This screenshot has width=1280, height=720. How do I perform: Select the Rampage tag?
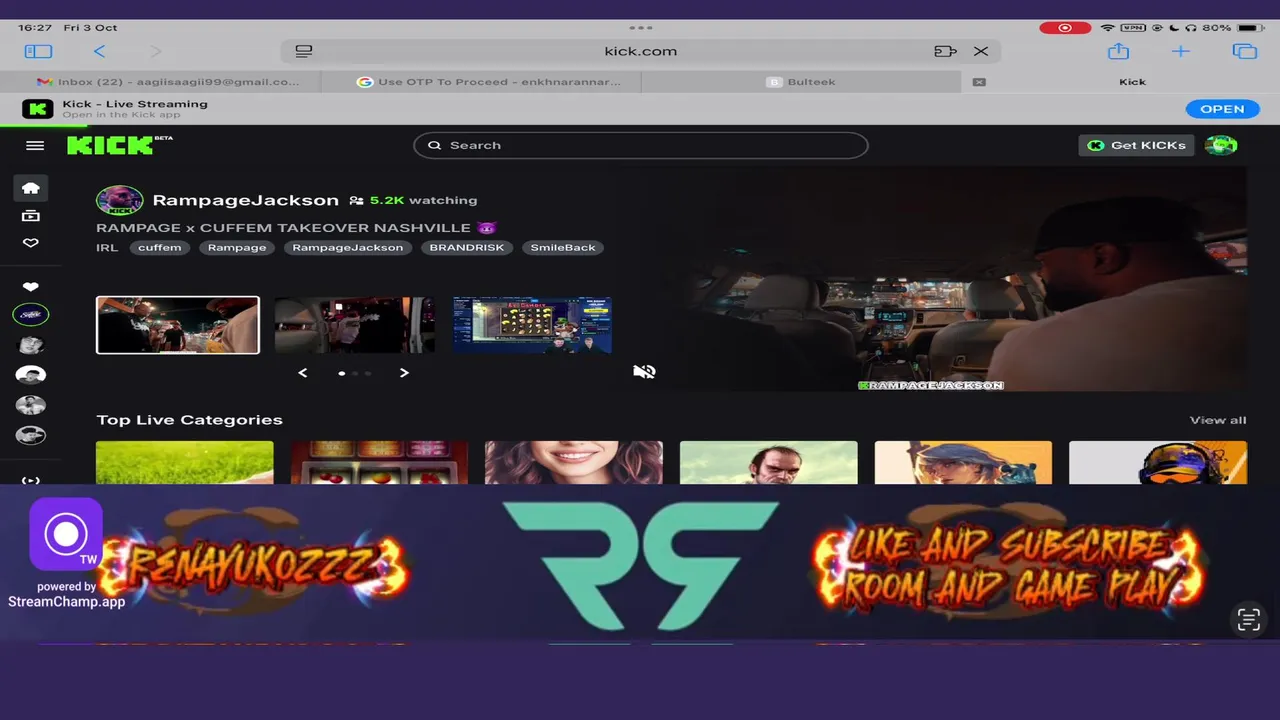coord(237,247)
